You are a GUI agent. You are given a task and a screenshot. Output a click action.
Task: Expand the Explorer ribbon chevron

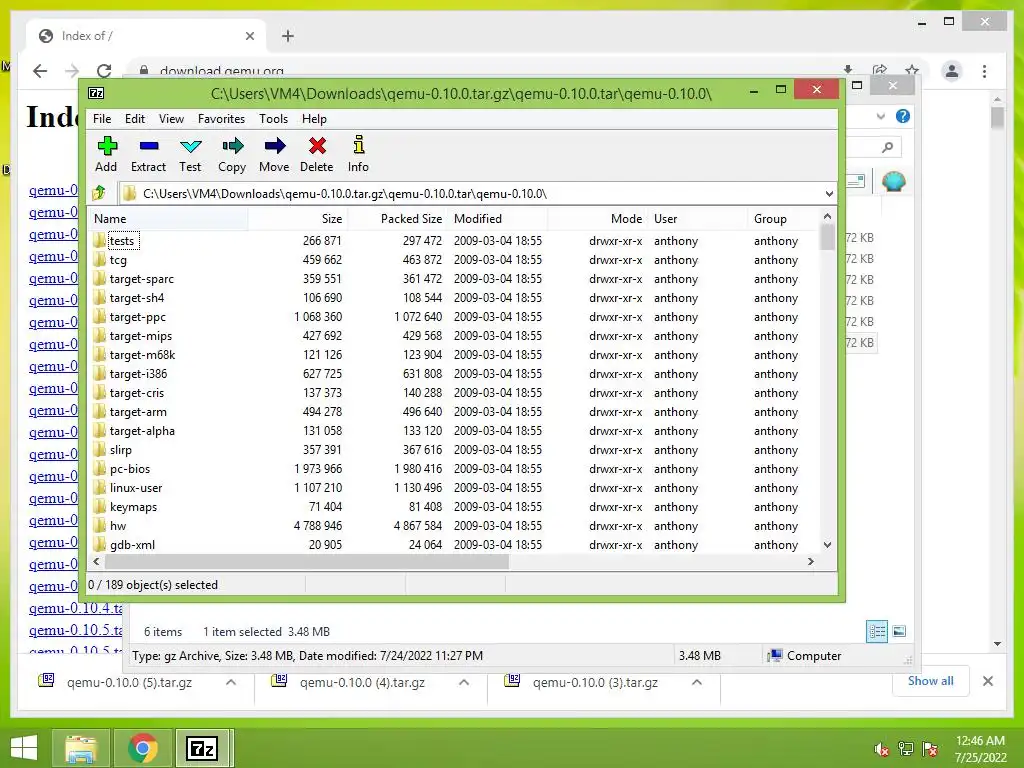[881, 116]
